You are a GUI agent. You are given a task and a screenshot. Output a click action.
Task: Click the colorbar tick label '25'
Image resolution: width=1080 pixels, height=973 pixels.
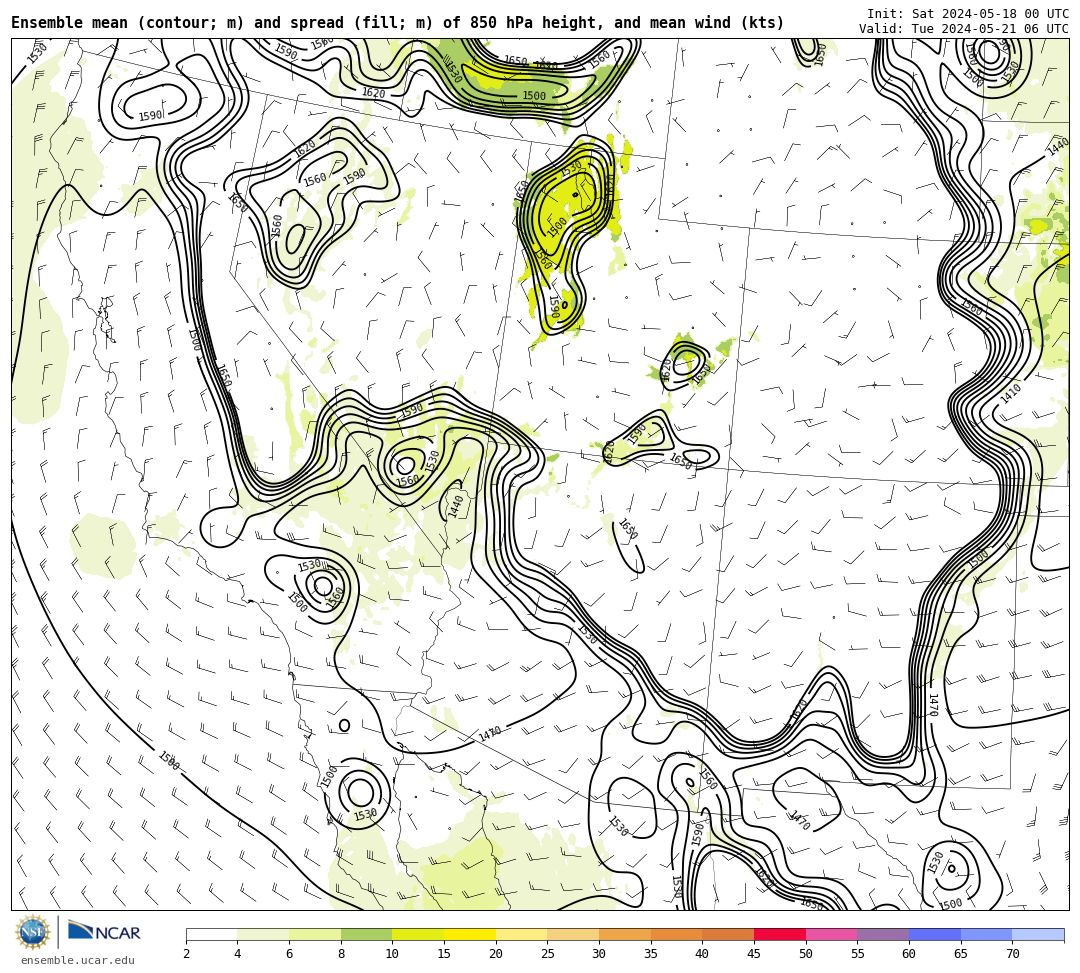(x=548, y=954)
